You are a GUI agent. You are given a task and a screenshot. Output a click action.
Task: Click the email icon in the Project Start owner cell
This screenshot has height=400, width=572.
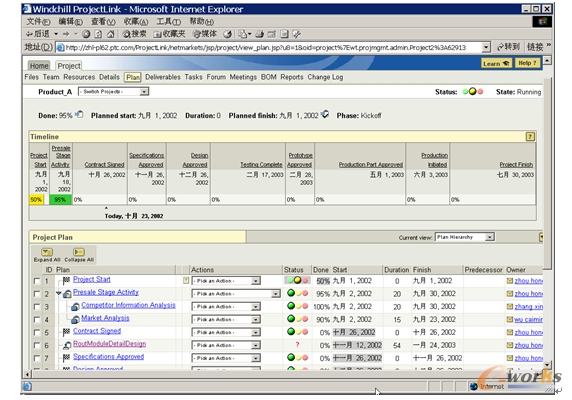510,281
